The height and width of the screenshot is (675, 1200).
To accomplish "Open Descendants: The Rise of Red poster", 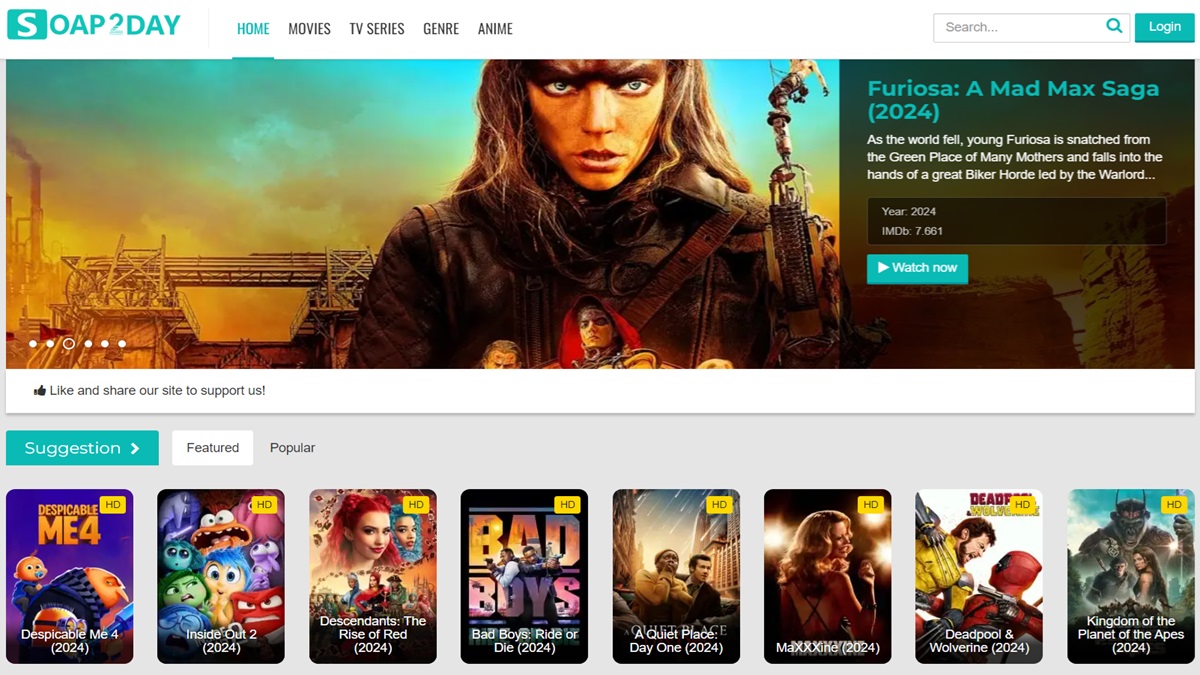I will [x=373, y=576].
